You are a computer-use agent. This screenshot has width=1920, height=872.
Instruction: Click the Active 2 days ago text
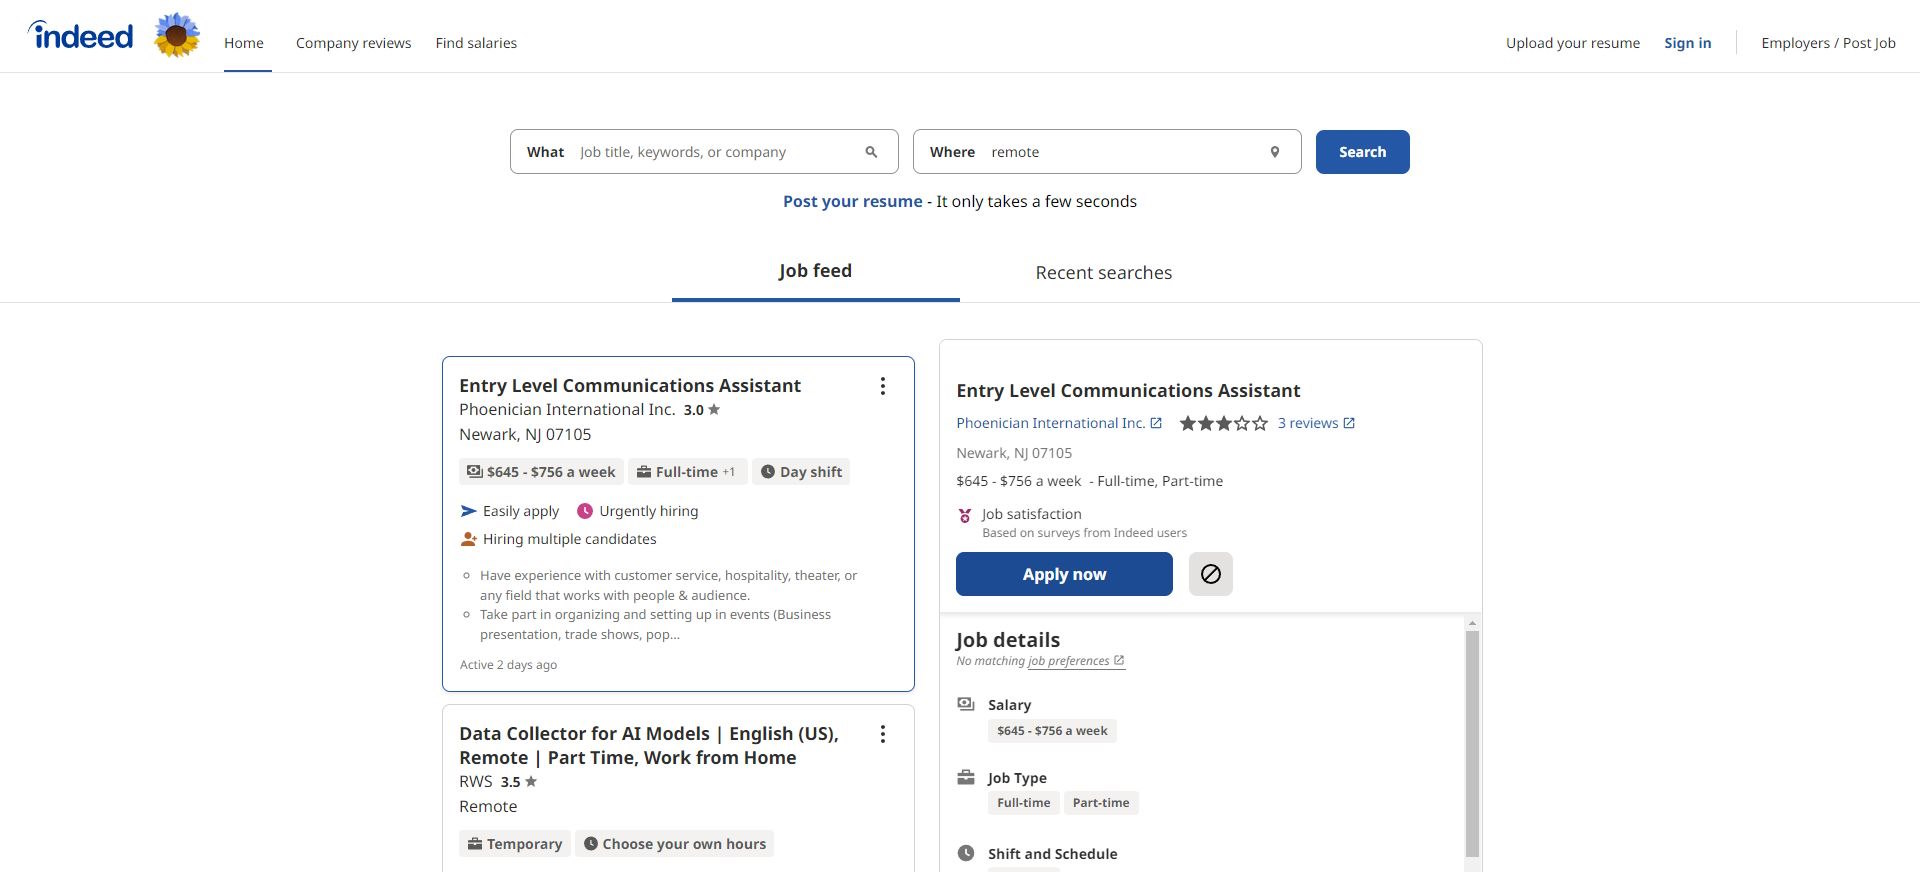coord(508,665)
